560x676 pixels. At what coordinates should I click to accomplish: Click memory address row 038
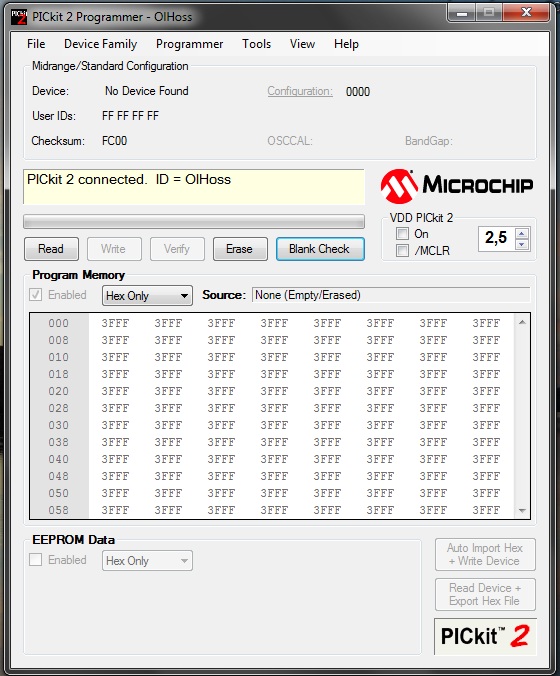[59, 442]
